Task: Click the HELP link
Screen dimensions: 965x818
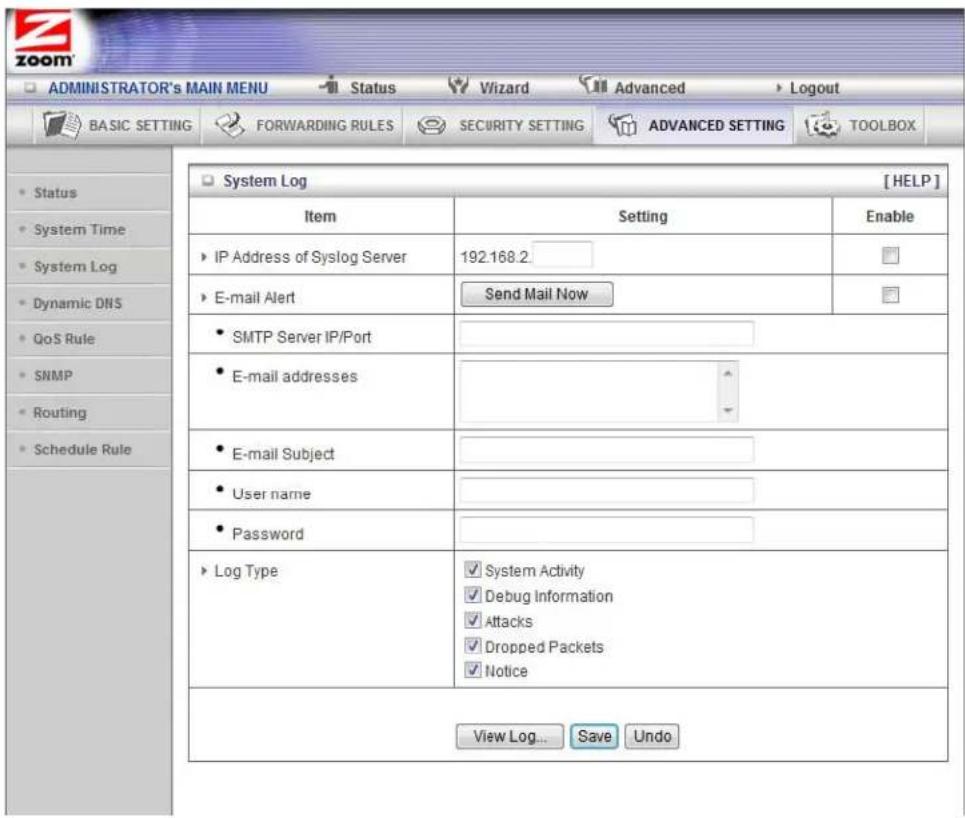Action: [x=911, y=181]
